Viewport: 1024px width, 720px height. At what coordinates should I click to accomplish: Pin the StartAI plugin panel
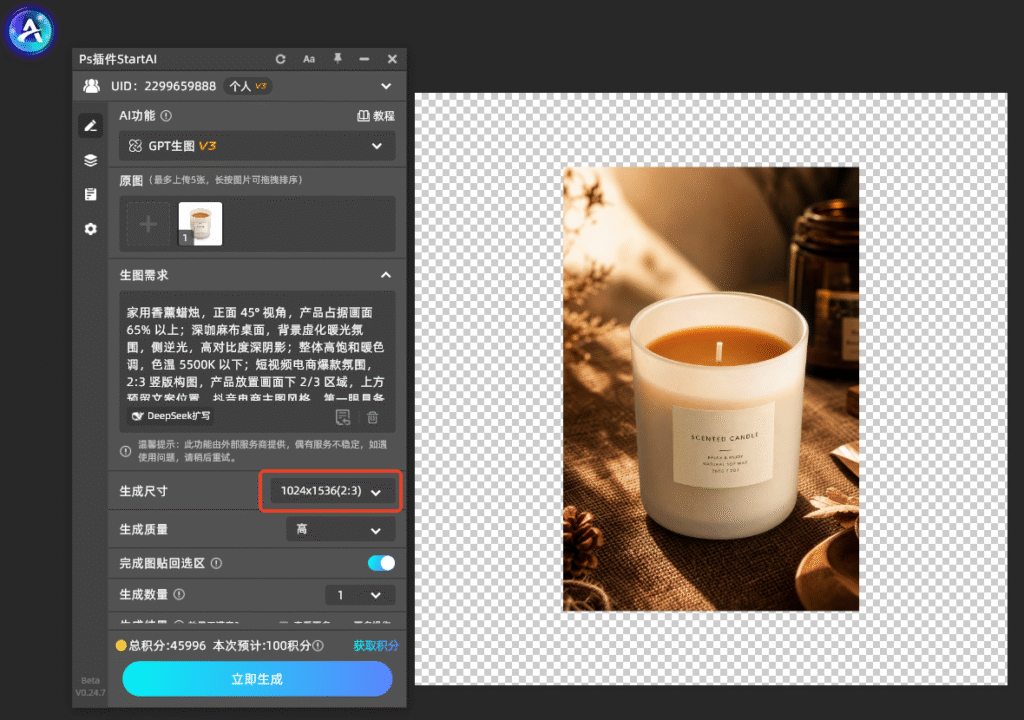click(338, 59)
